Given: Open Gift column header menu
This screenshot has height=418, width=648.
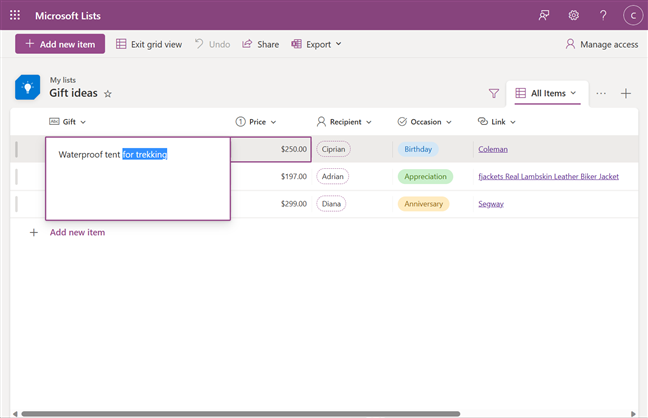Looking at the screenshot, I should [68, 122].
